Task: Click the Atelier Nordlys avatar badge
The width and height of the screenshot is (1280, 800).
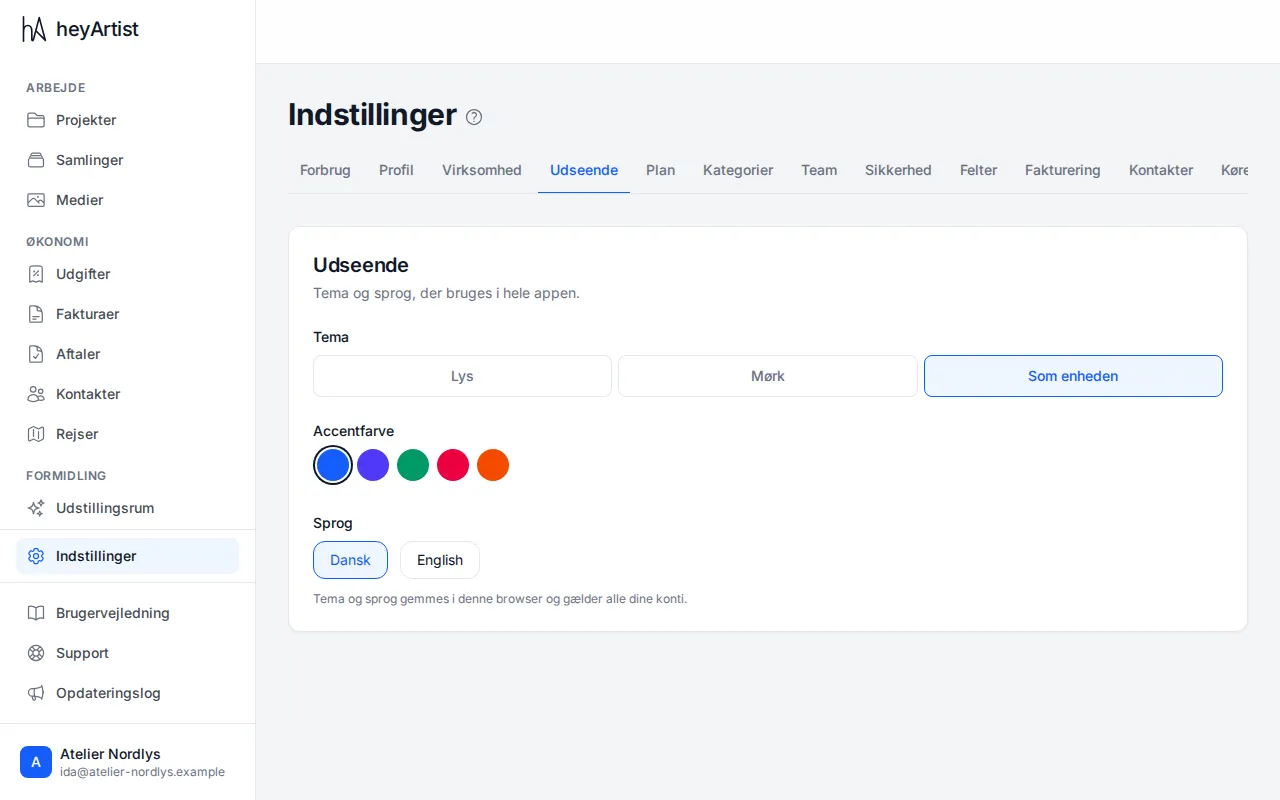Action: coord(36,762)
